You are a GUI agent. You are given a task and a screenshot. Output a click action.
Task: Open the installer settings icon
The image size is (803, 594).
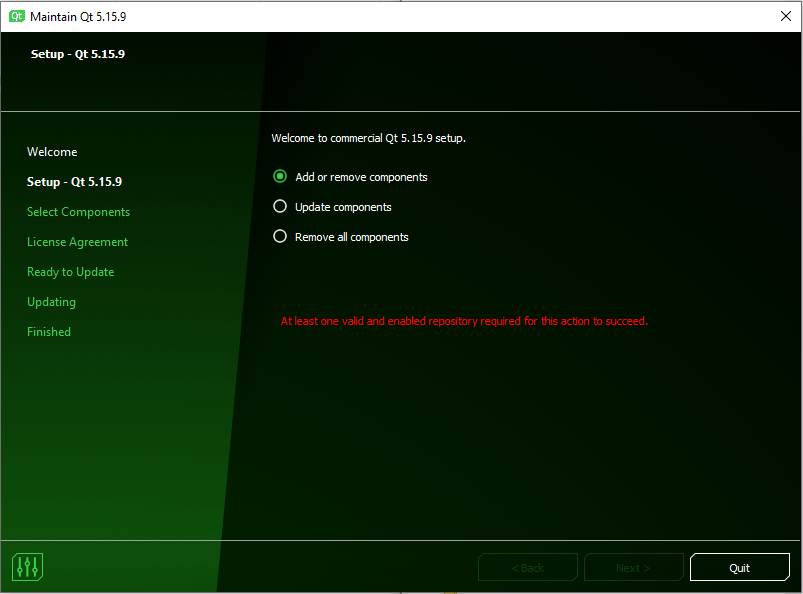tap(28, 567)
